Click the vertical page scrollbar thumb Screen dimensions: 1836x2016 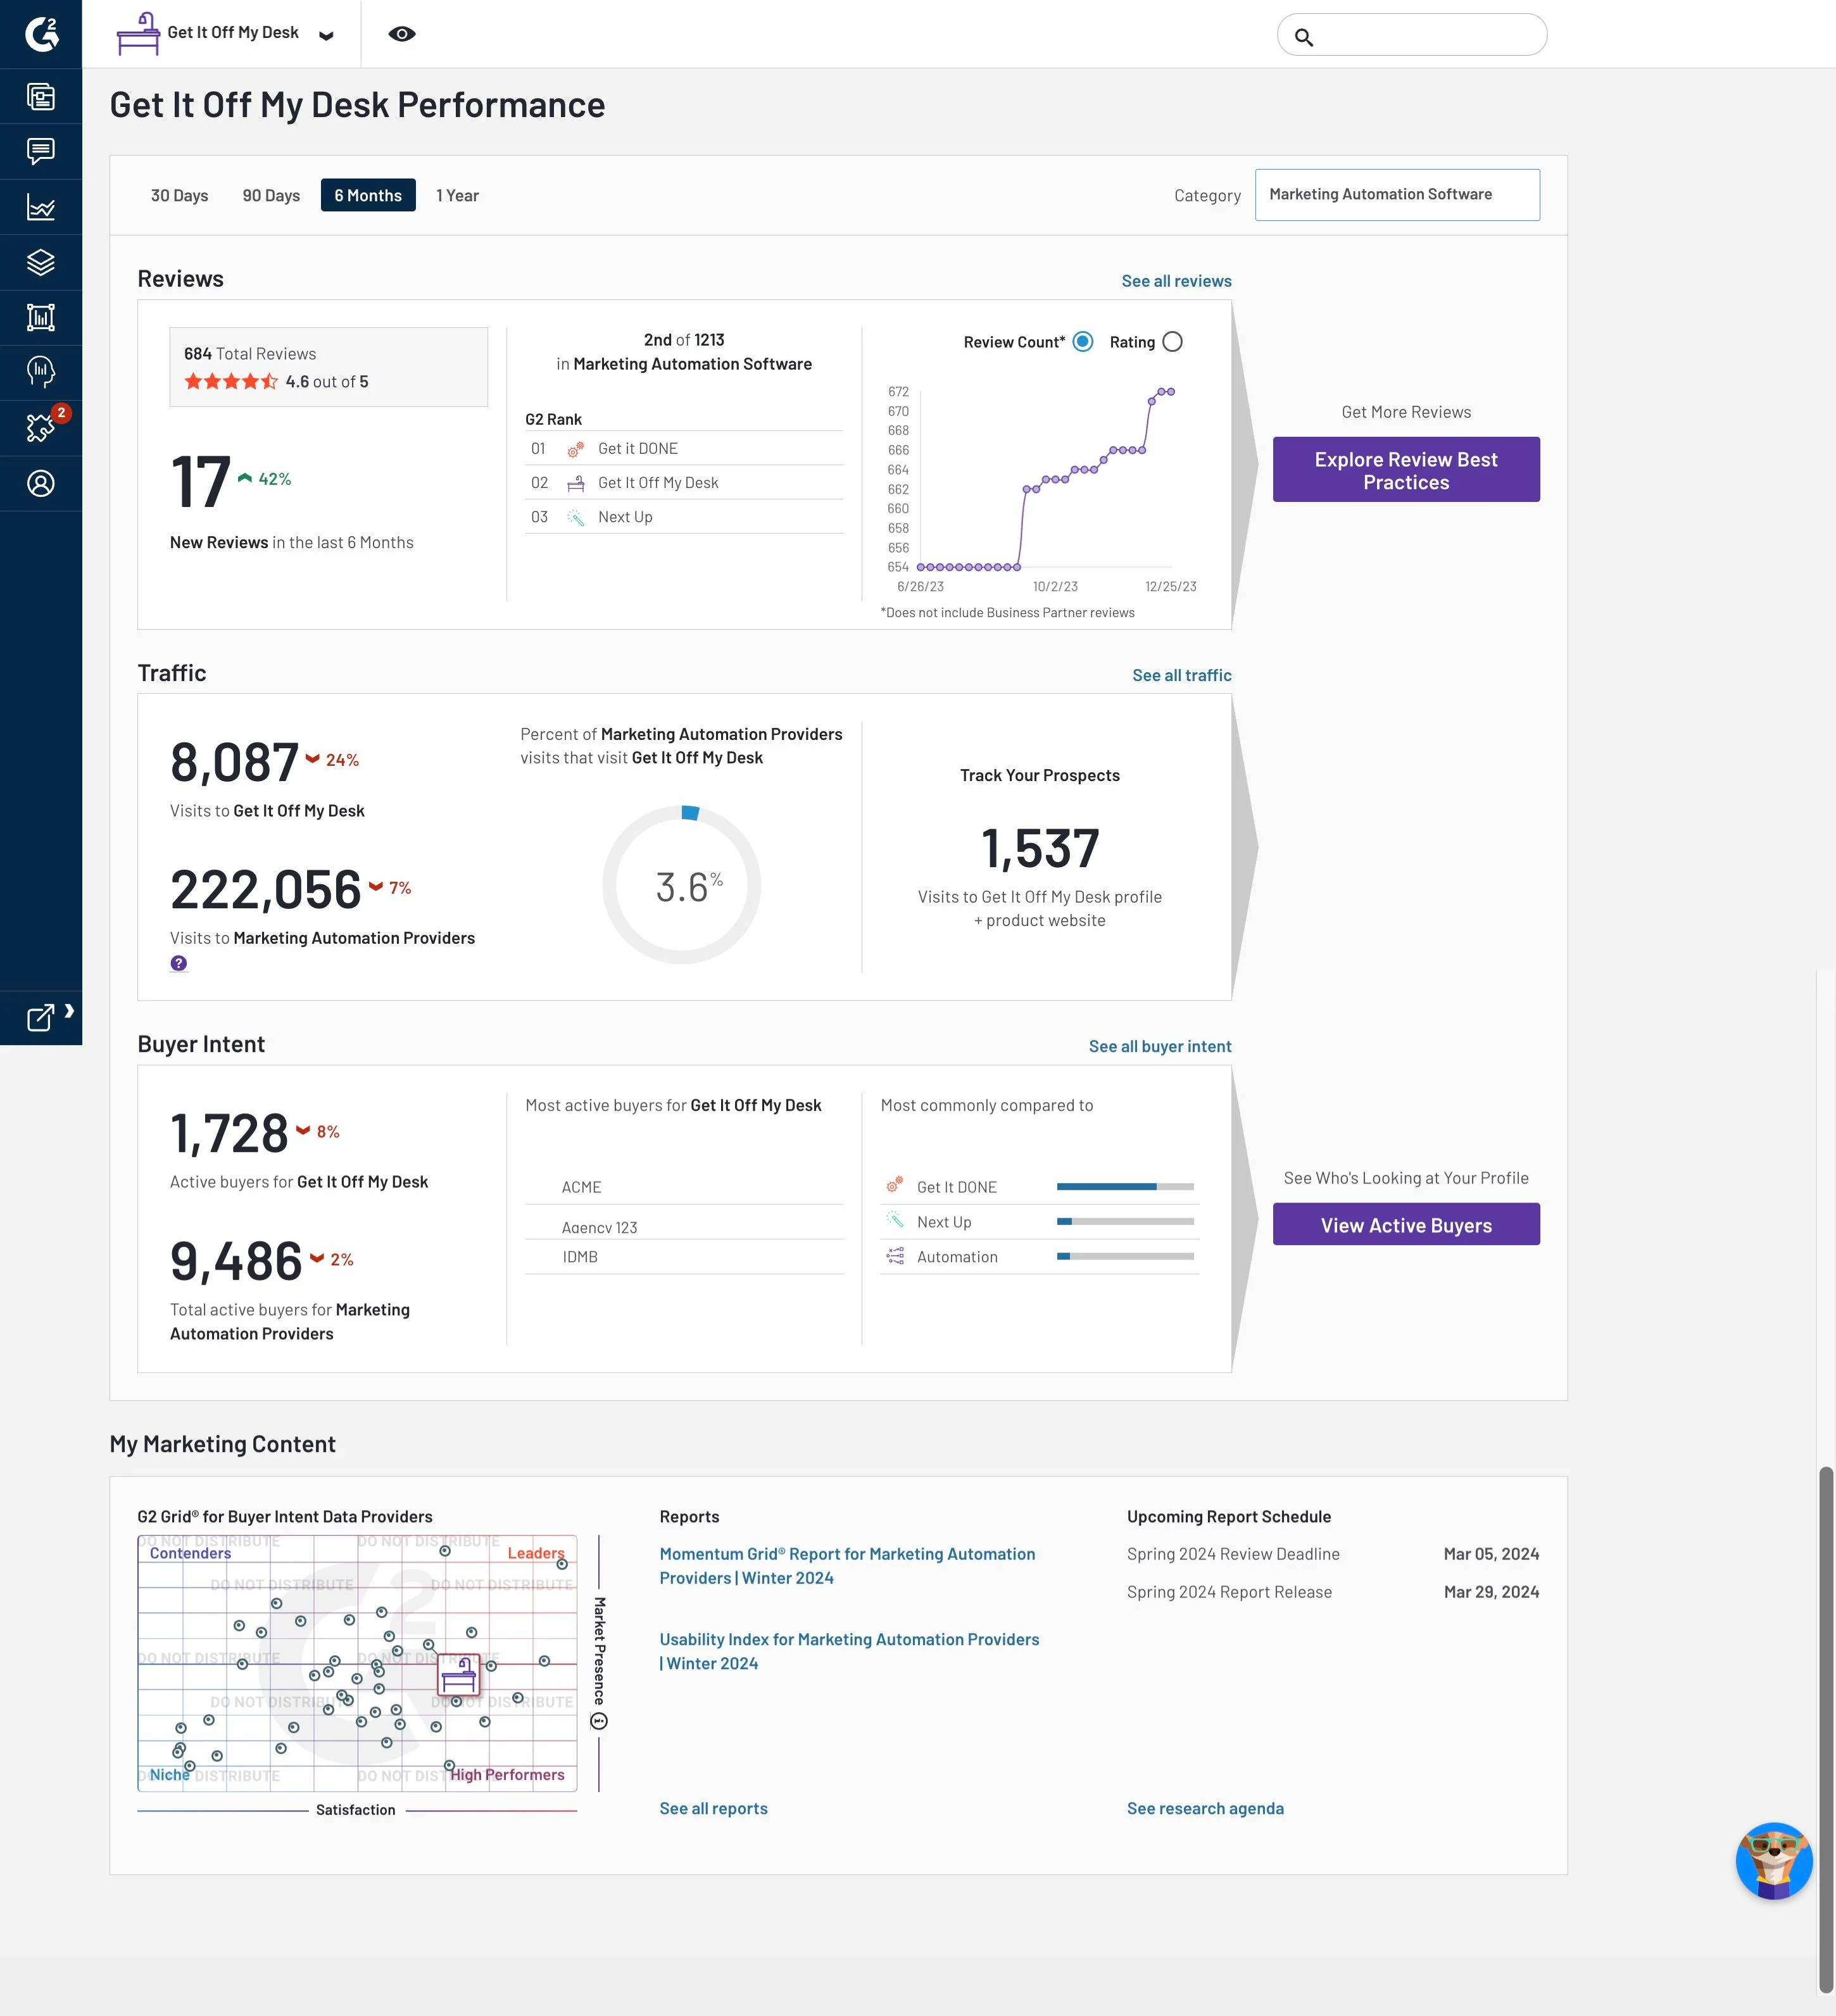click(1826, 1730)
